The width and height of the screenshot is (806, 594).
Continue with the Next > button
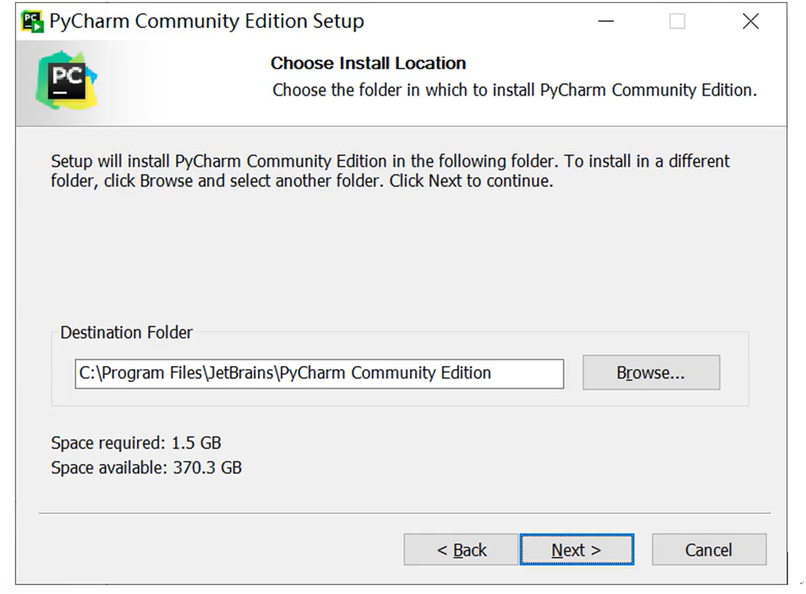point(576,550)
